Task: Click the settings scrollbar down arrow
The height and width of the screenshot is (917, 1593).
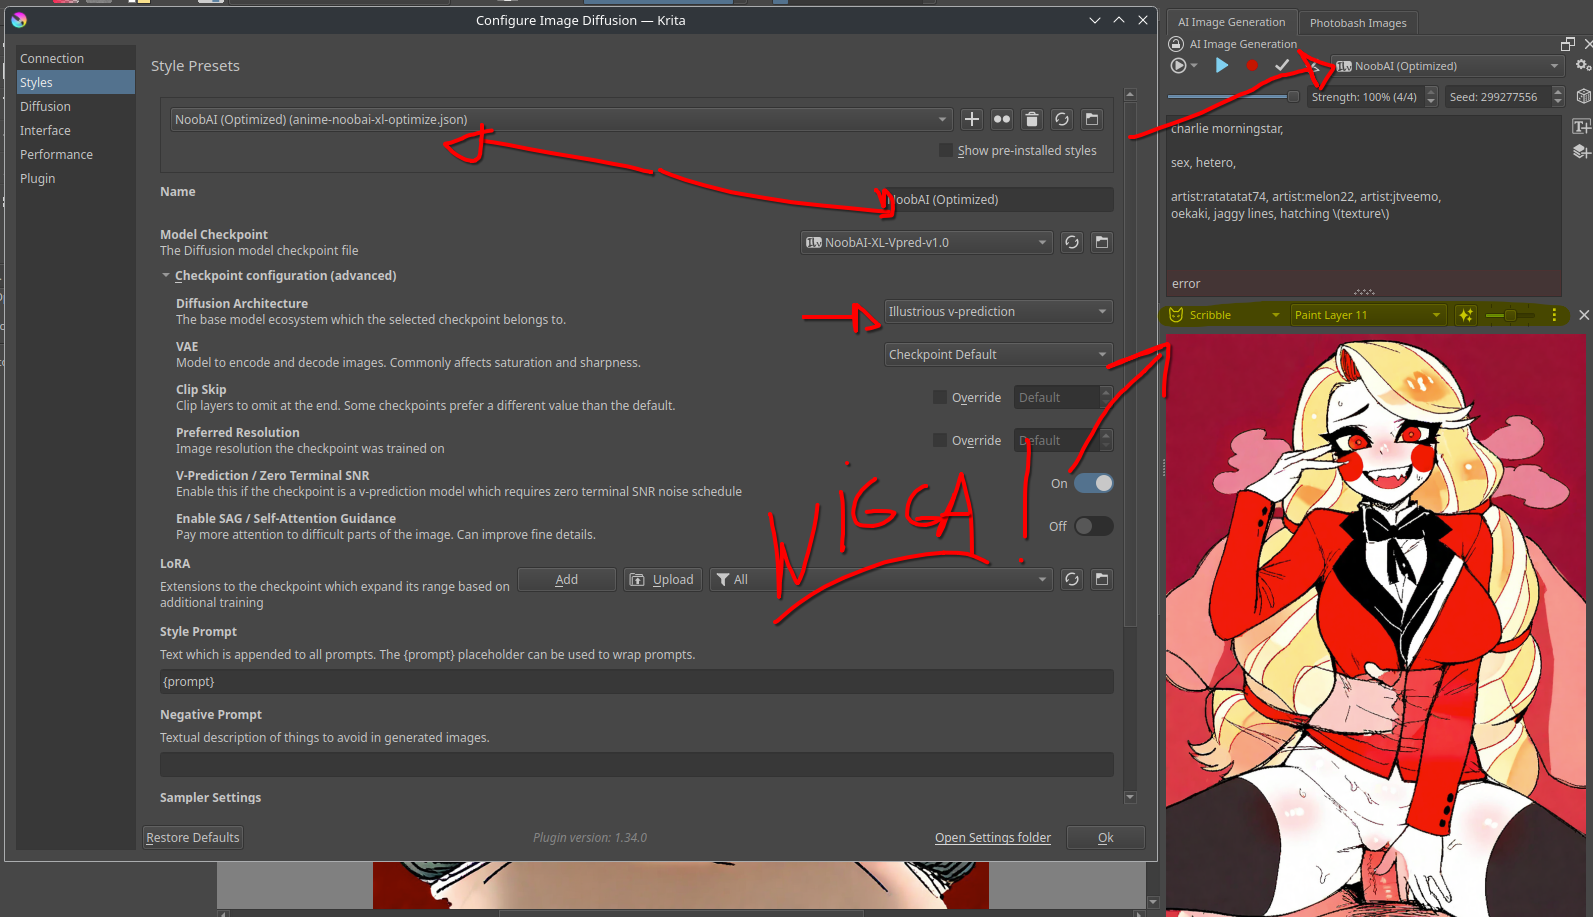Action: 1130,797
